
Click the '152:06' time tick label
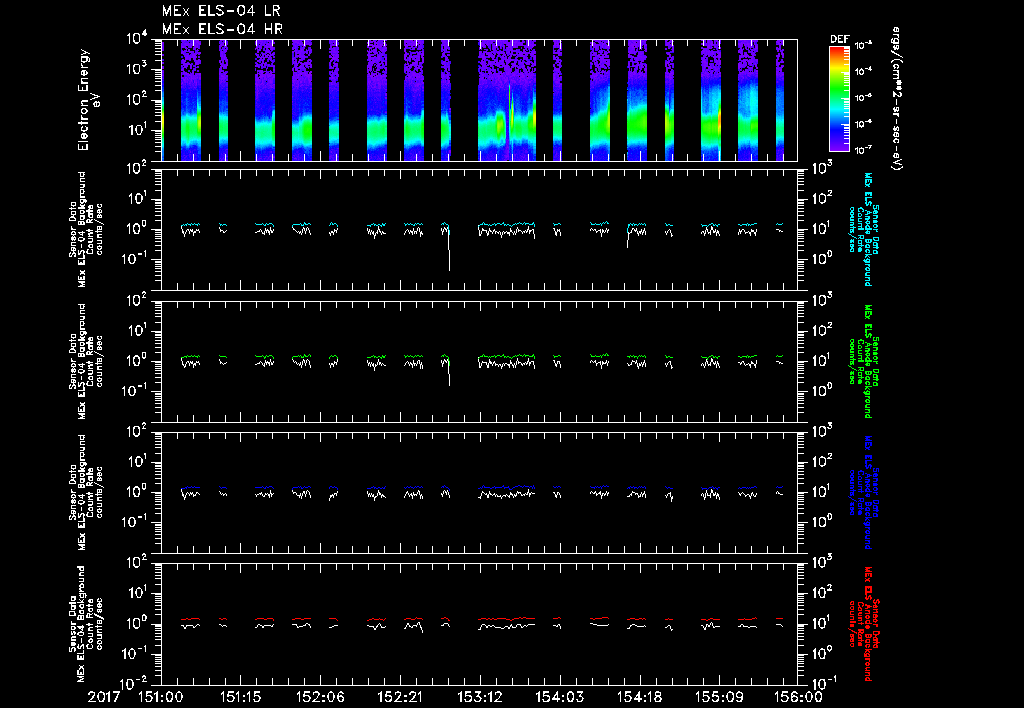click(320, 698)
